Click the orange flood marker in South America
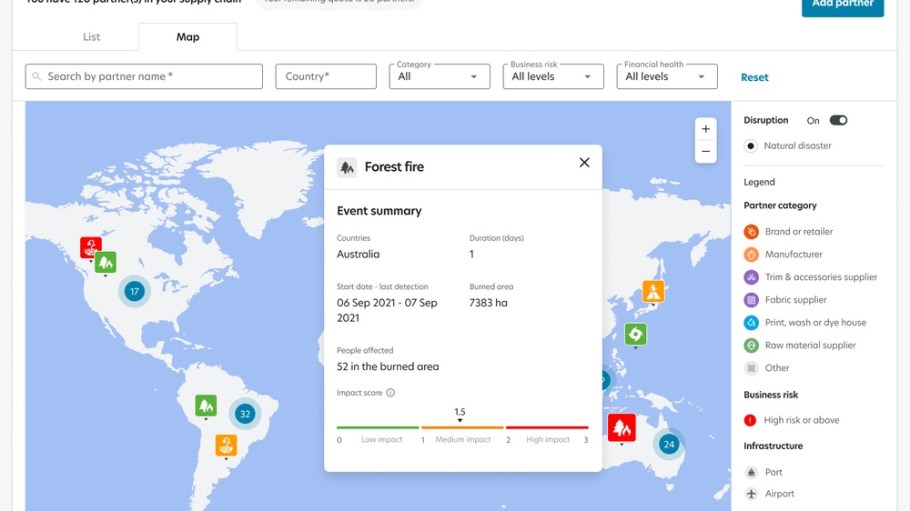Screen dimensions: 910x511 click(x=226, y=445)
